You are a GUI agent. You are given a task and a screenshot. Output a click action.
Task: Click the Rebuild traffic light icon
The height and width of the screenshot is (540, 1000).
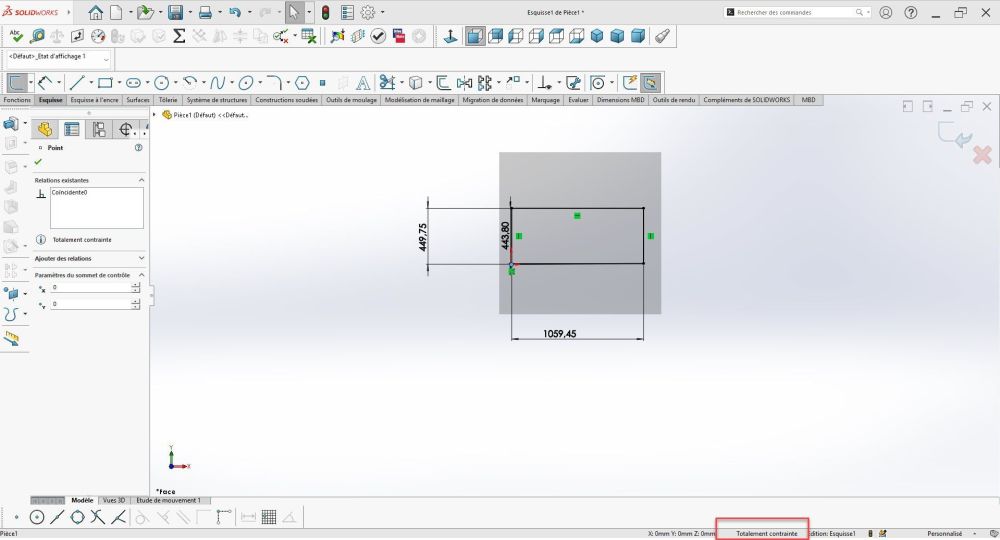click(325, 12)
